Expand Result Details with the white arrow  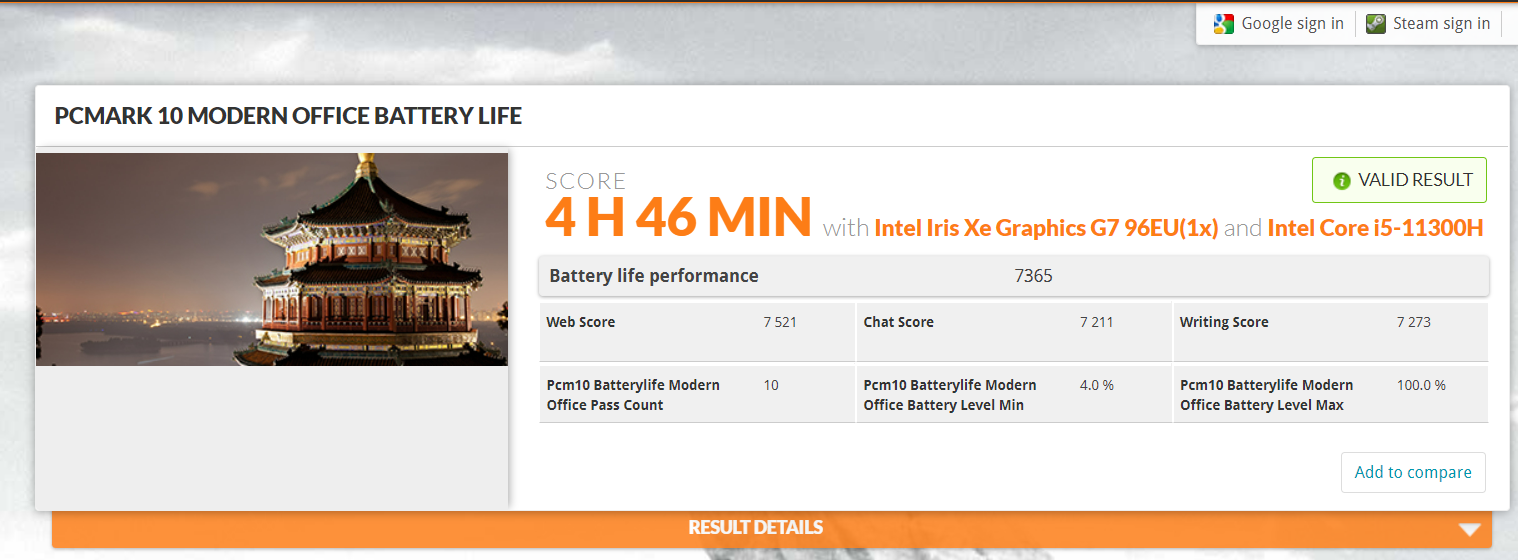coord(1468,529)
